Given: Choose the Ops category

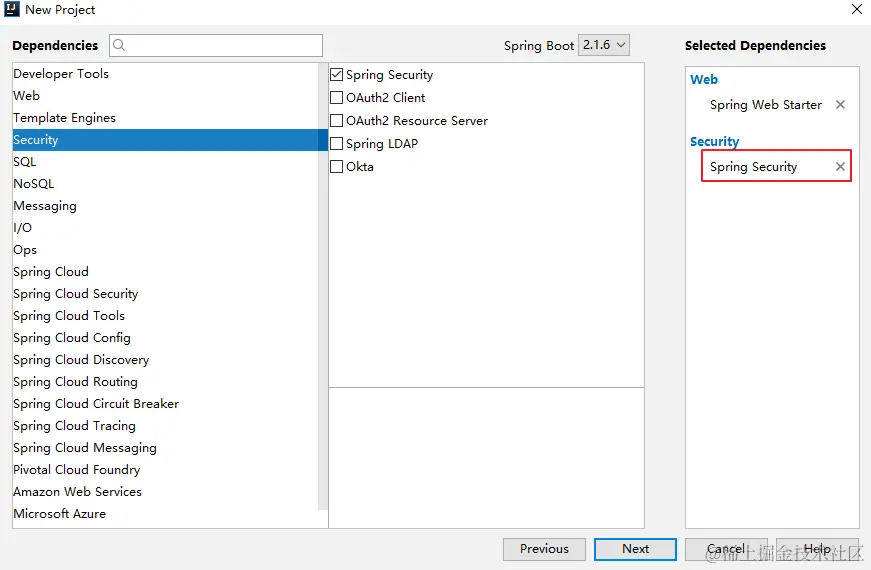Looking at the screenshot, I should pyautogui.click(x=166, y=250).
